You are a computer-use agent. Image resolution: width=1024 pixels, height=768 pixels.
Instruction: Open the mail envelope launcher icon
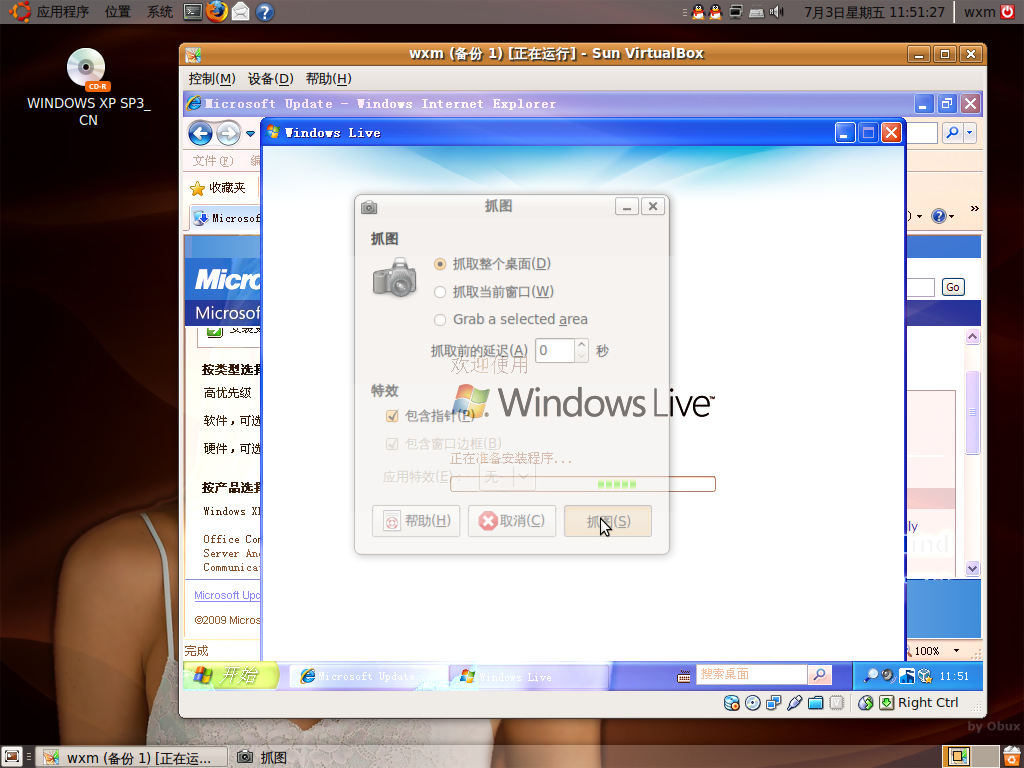tap(240, 12)
